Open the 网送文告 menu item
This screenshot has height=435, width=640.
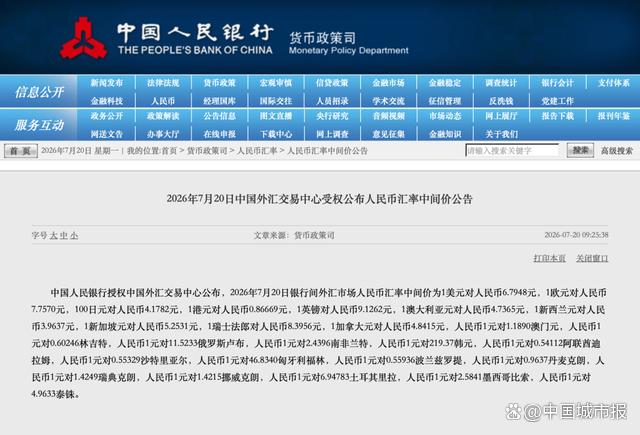point(107,134)
